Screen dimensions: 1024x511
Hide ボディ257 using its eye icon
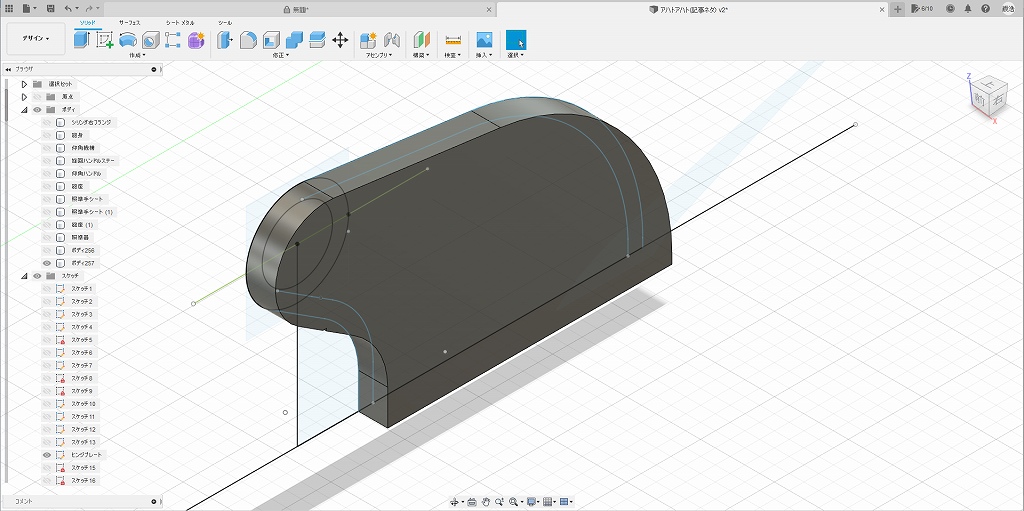coord(46,263)
